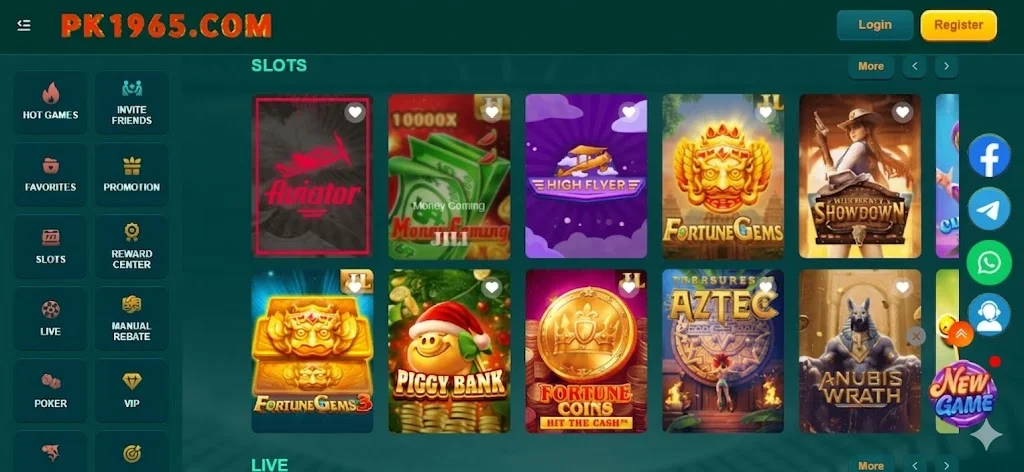Screen dimensions: 1024x472
Task: Click the yellow Register button
Action: [958, 25]
